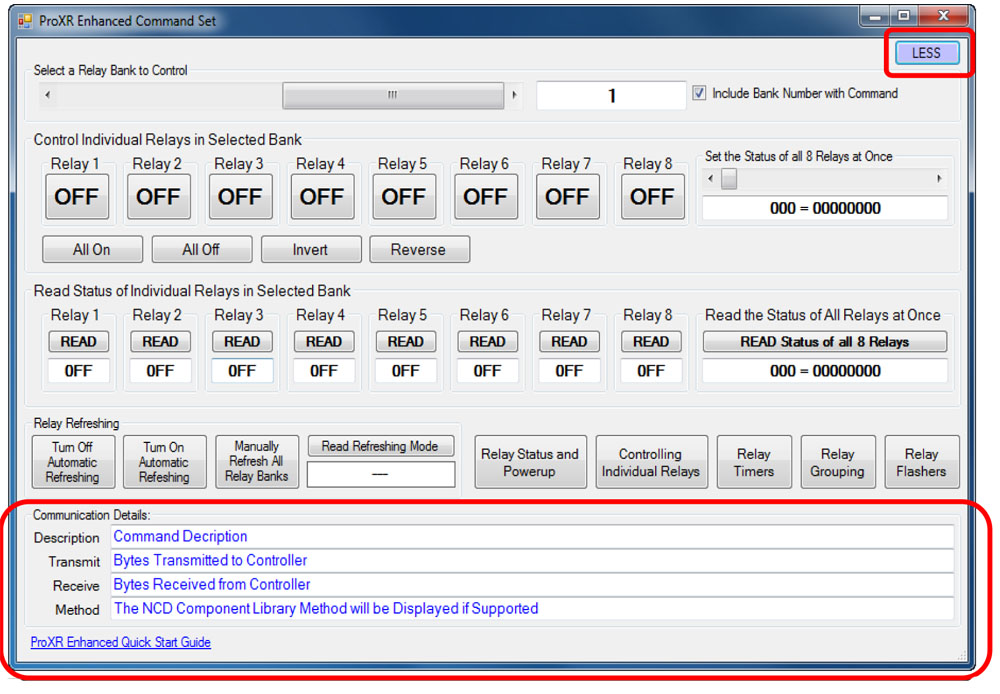Click the all-relays read result field
The width and height of the screenshot is (1000, 694).
pos(825,371)
